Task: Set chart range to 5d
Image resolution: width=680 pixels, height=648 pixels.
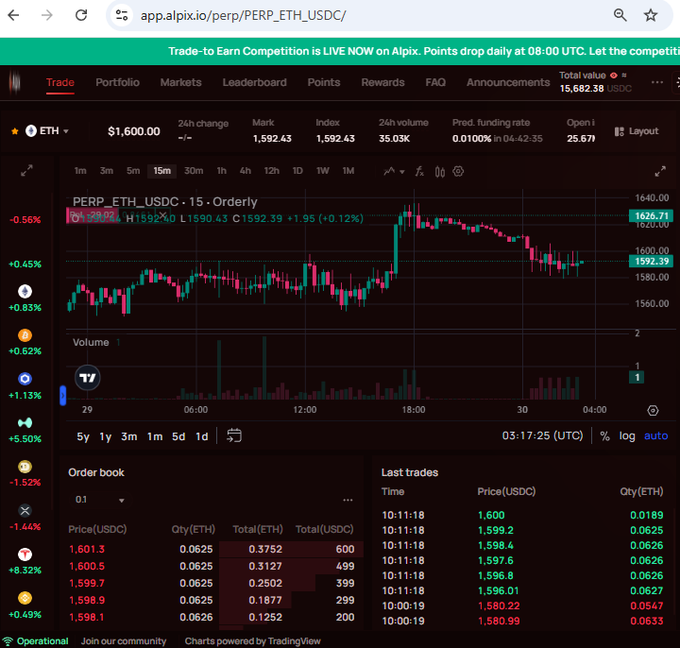Action: (x=179, y=436)
